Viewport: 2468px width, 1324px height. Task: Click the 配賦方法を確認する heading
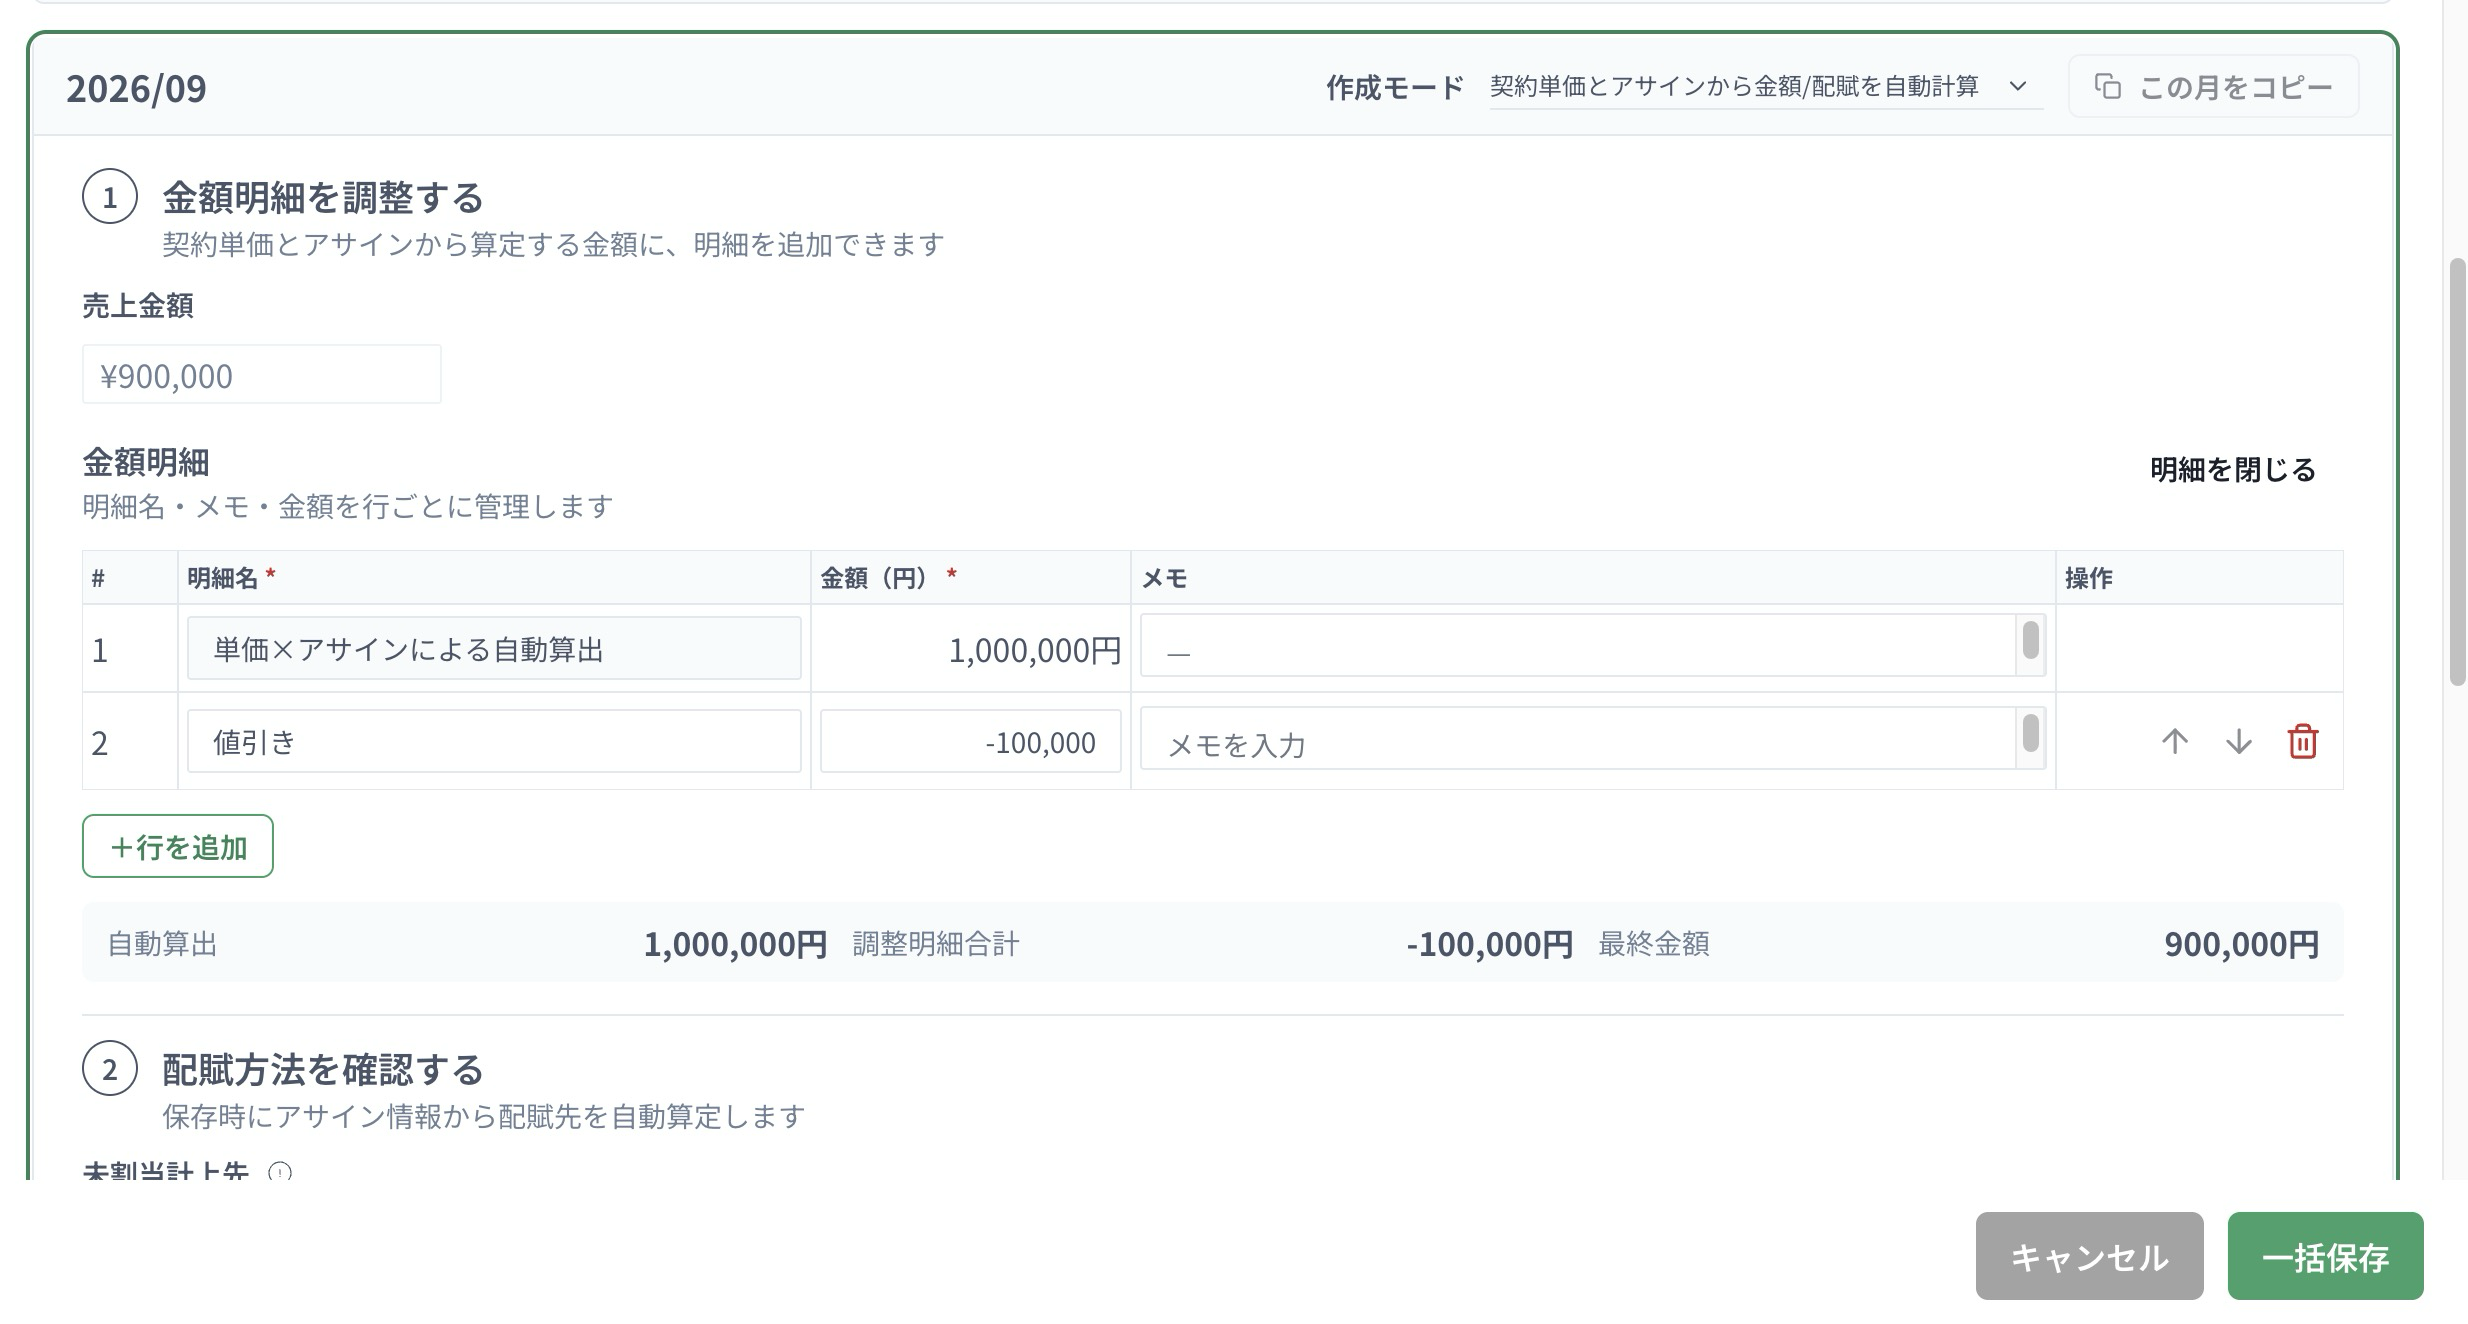point(322,1069)
